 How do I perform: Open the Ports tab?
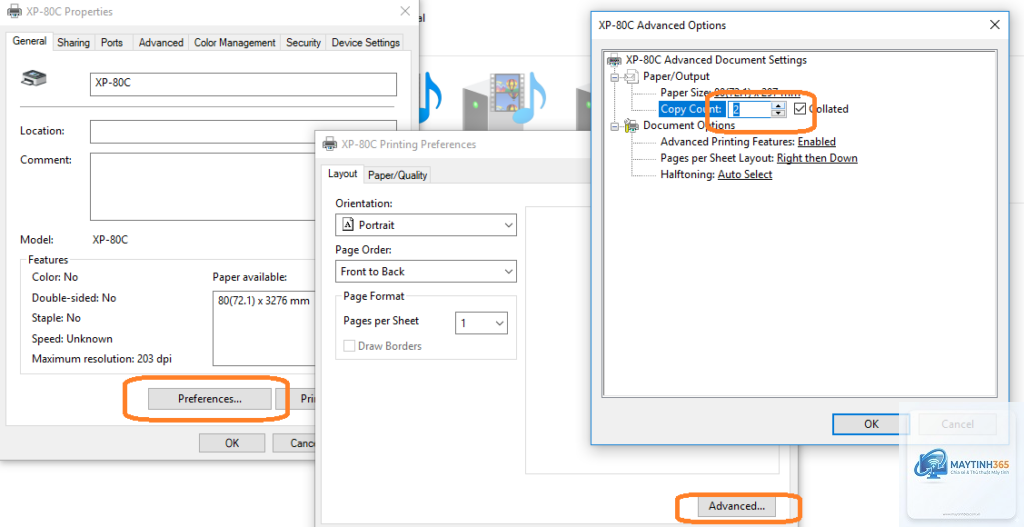(112, 42)
